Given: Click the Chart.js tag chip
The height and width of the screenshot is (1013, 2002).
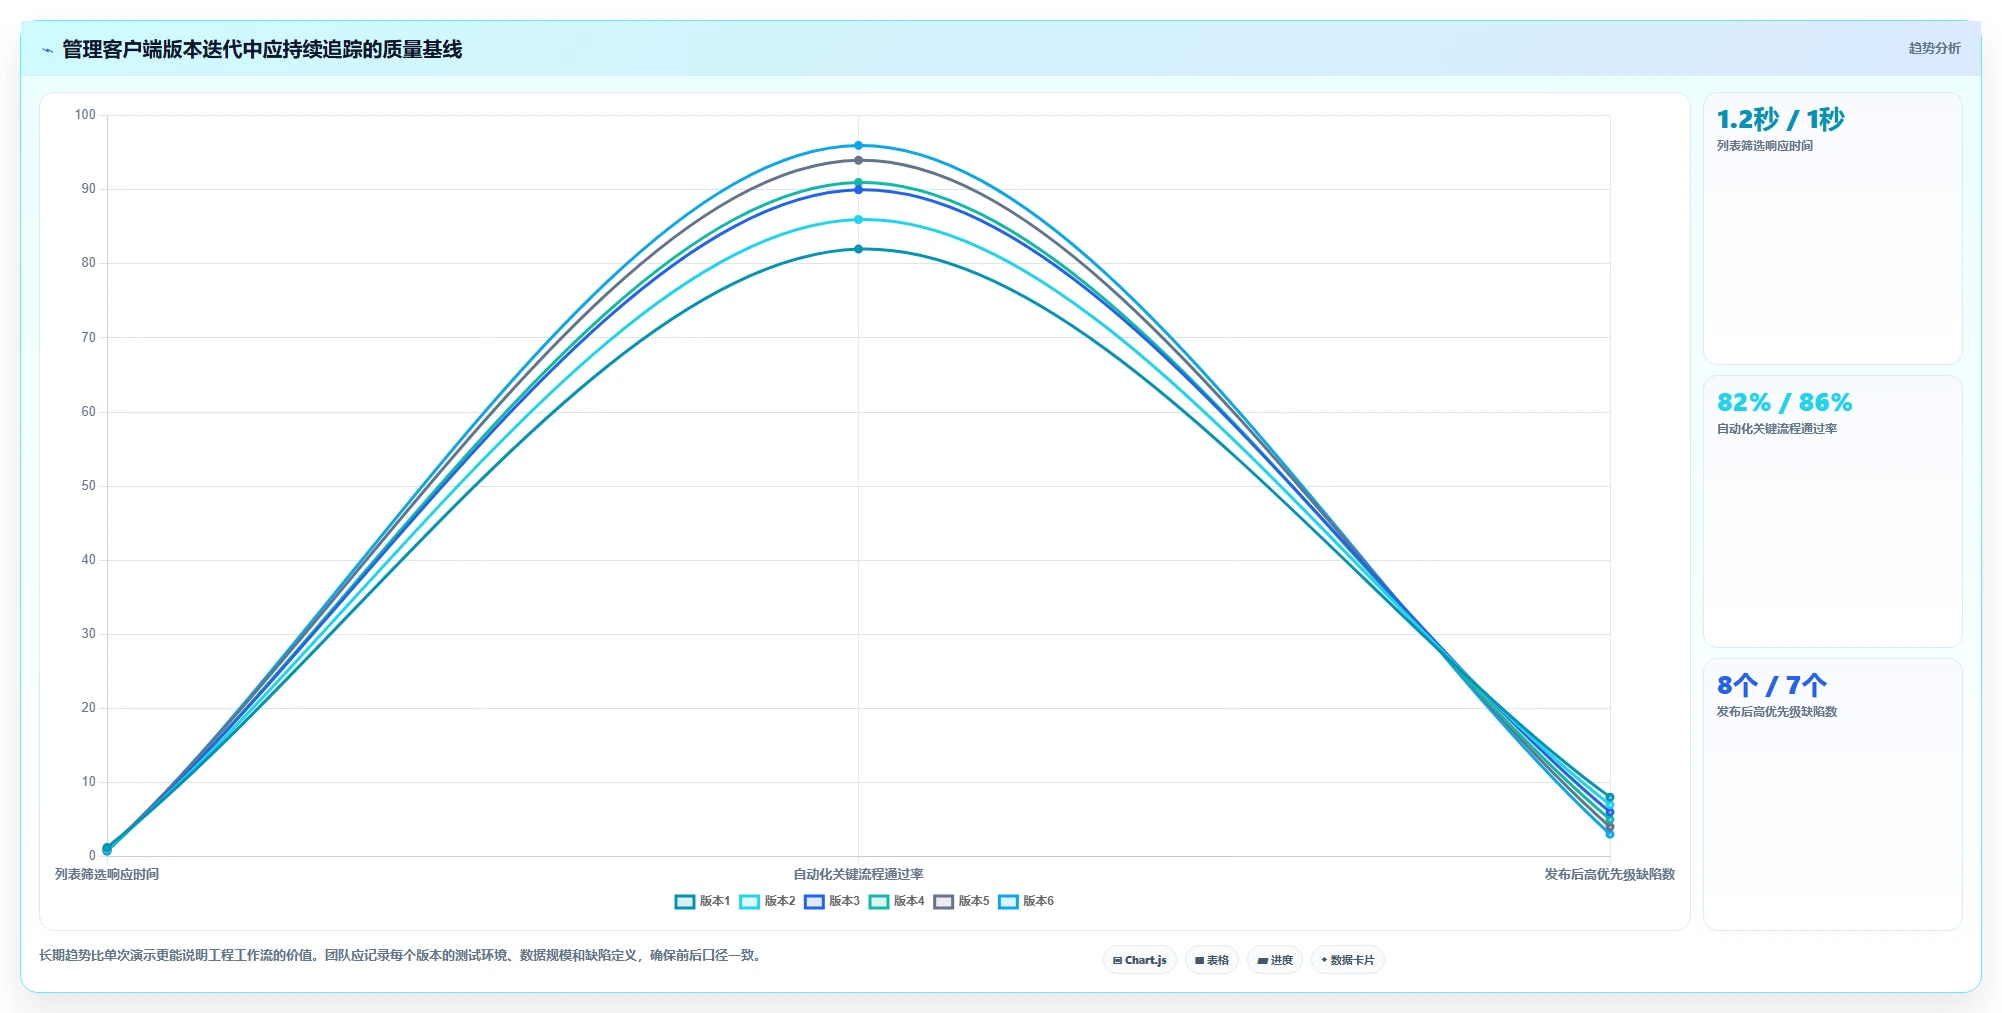Looking at the screenshot, I should pyautogui.click(x=1140, y=960).
